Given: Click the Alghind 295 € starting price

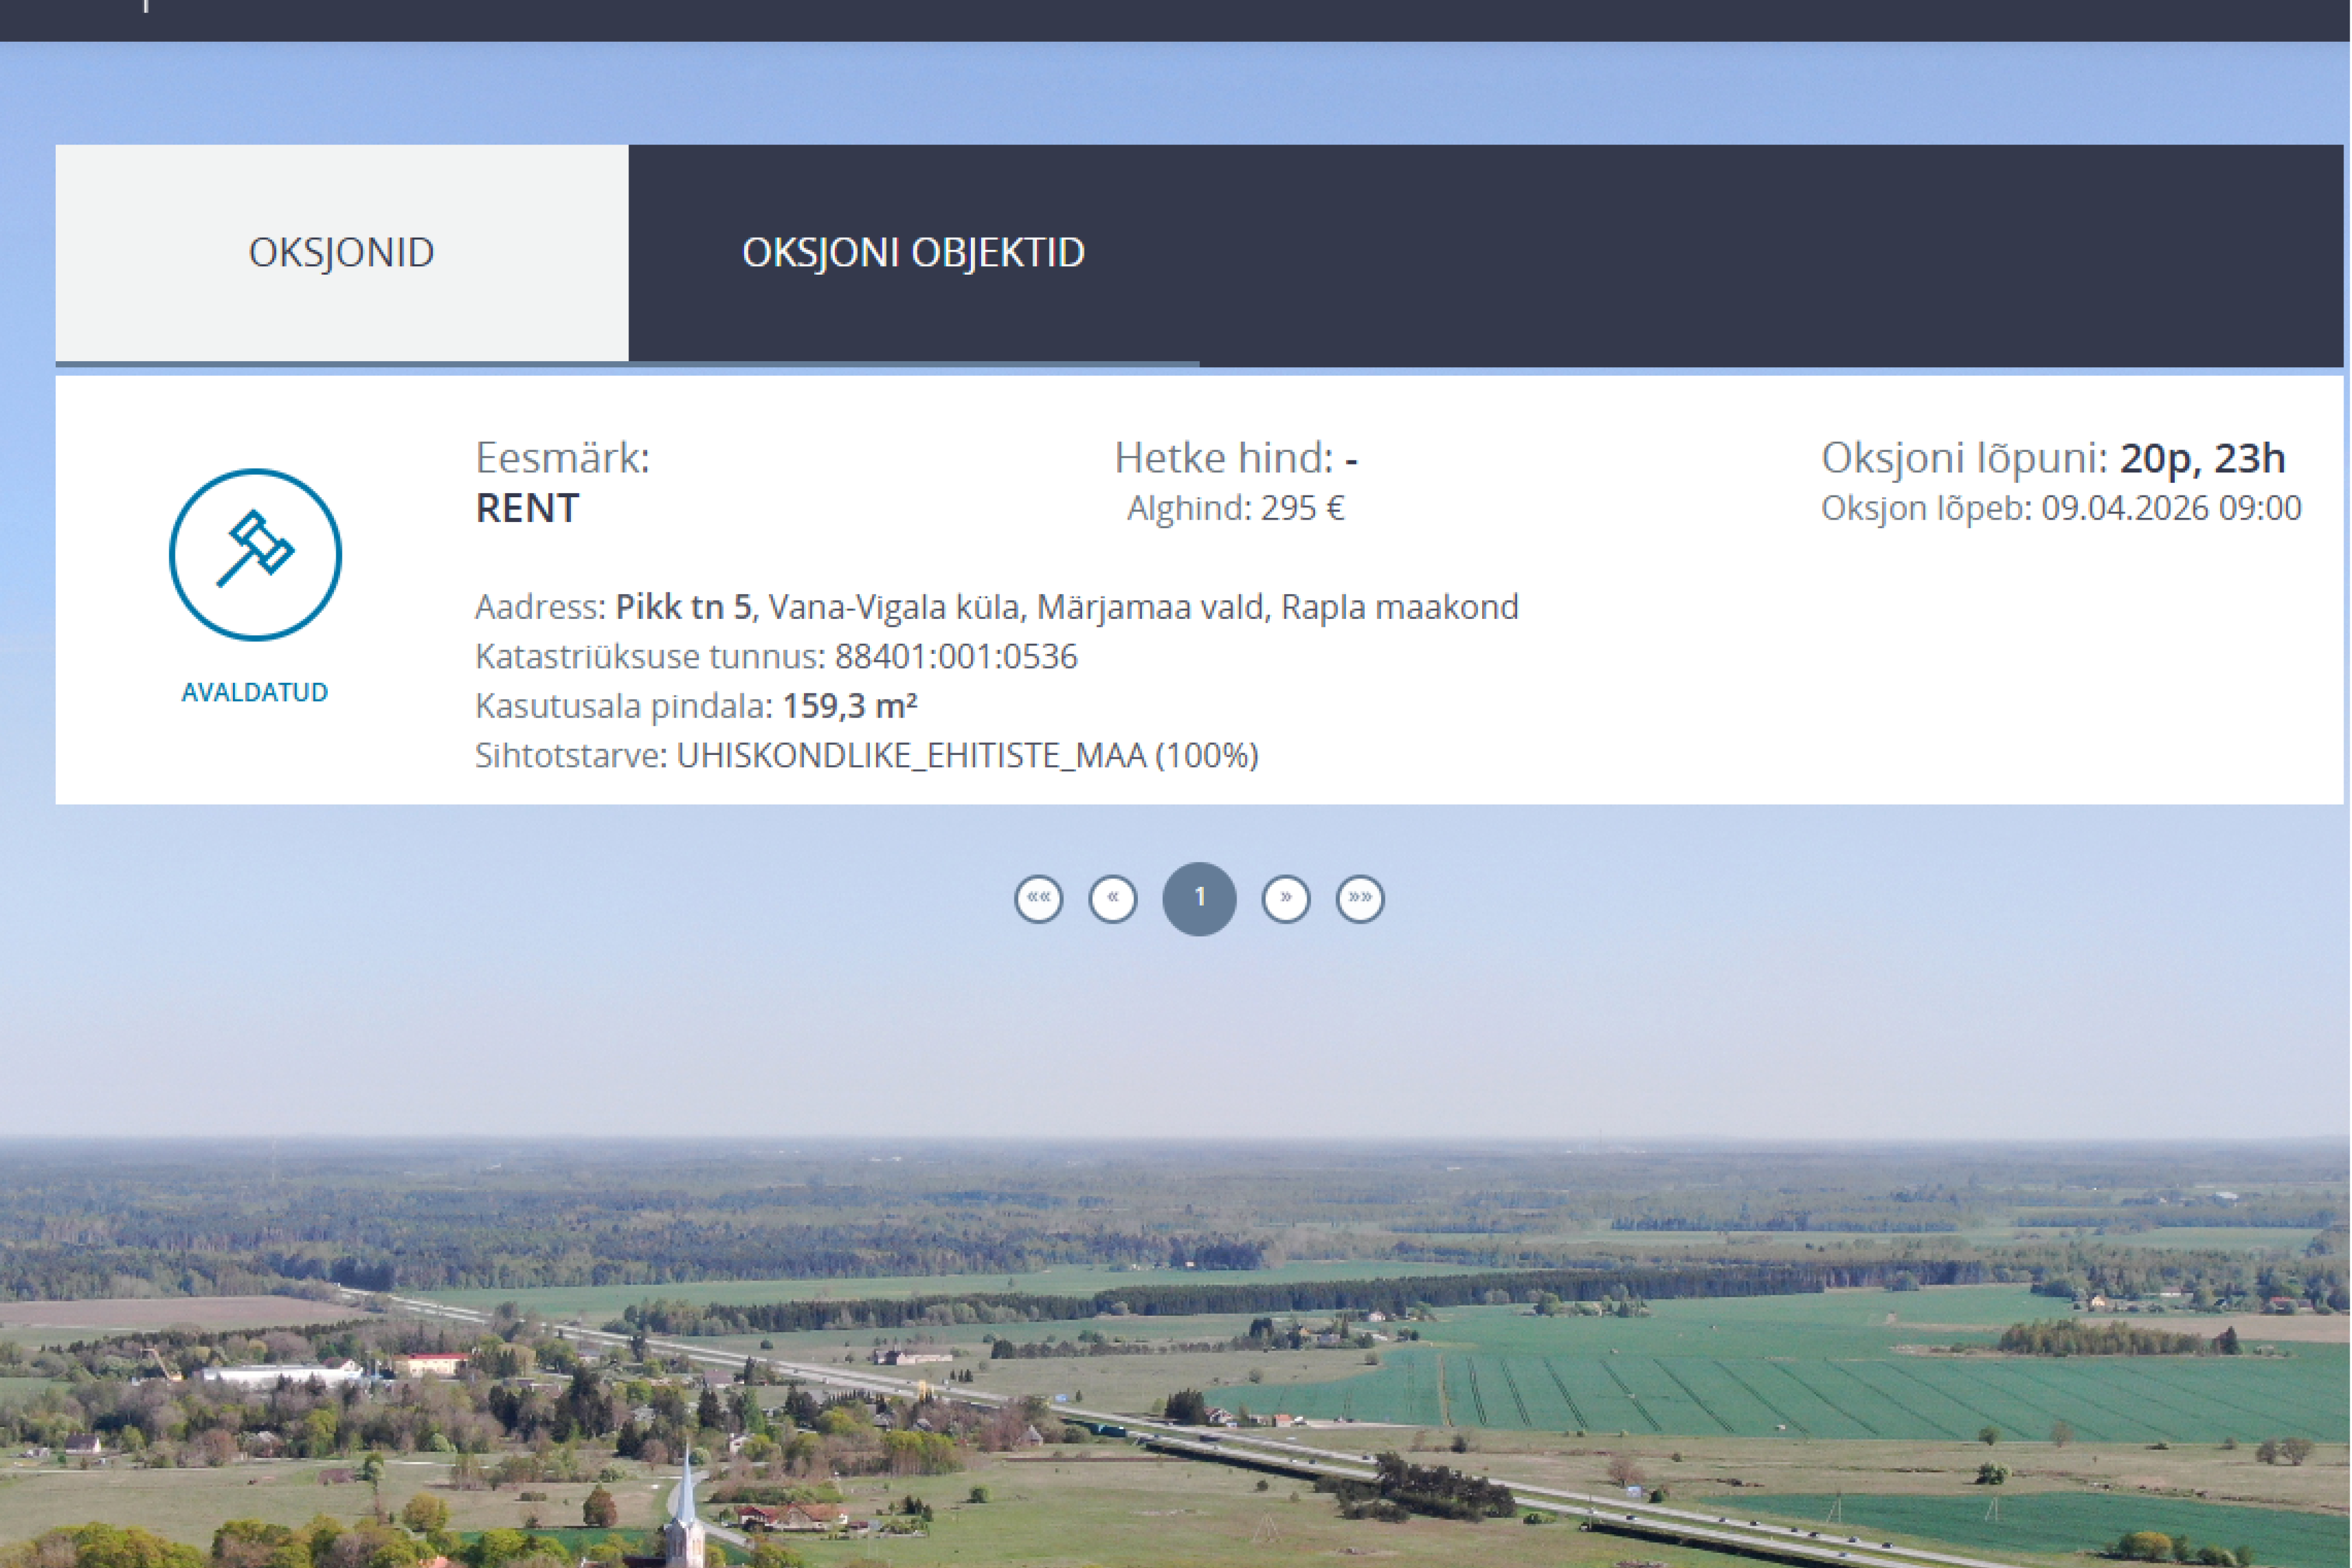Looking at the screenshot, I should click(x=1235, y=508).
